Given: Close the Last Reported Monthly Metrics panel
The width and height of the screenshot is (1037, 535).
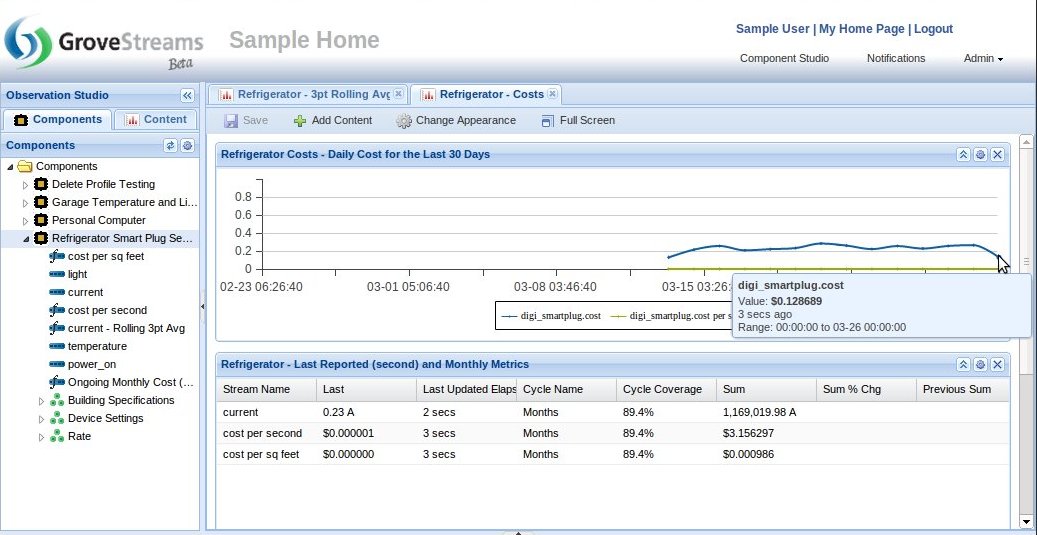Looking at the screenshot, I should [997, 365].
